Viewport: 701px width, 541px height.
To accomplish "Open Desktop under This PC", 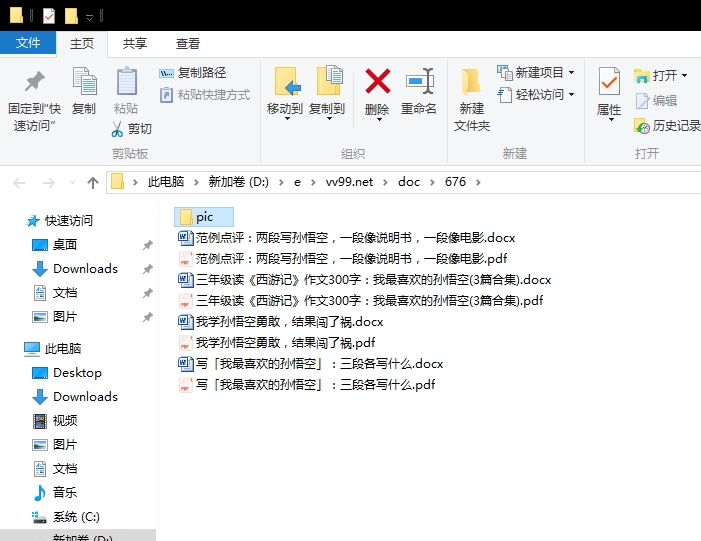I will 67,373.
